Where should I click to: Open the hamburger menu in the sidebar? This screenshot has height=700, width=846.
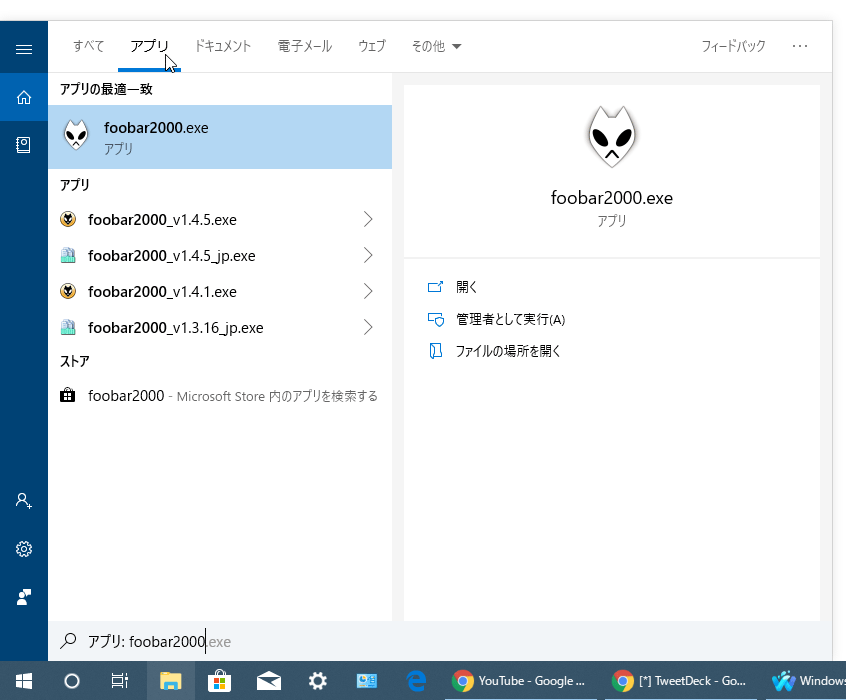pos(24,50)
